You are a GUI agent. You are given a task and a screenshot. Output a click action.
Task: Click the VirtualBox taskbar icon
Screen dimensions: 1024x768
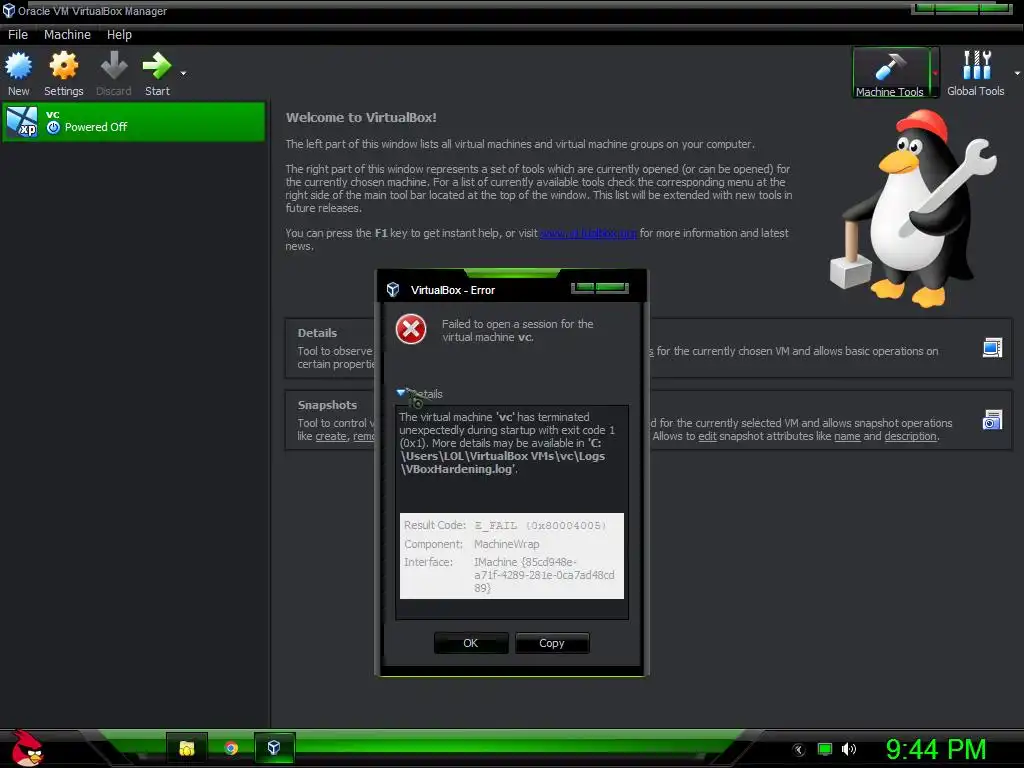point(274,748)
